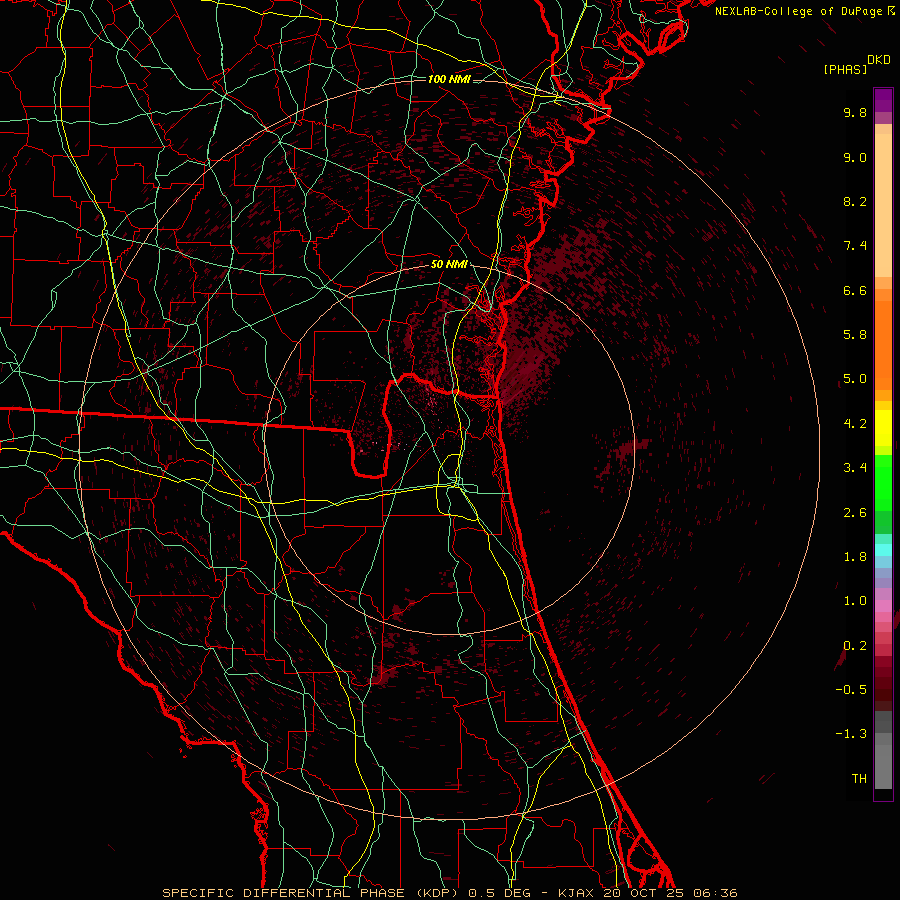Pick the cyan band of color scale
This screenshot has height=900, width=900.
click(x=883, y=550)
